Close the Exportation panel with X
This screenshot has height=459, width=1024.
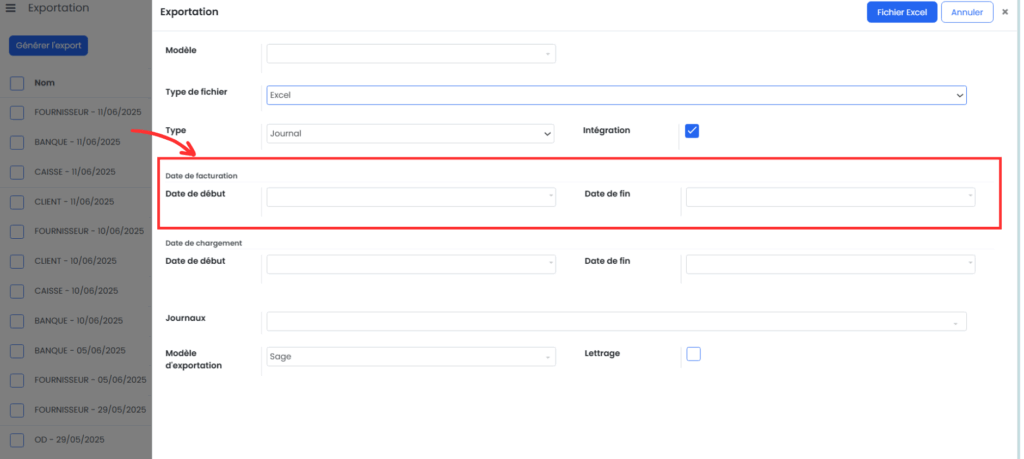pos(1005,12)
